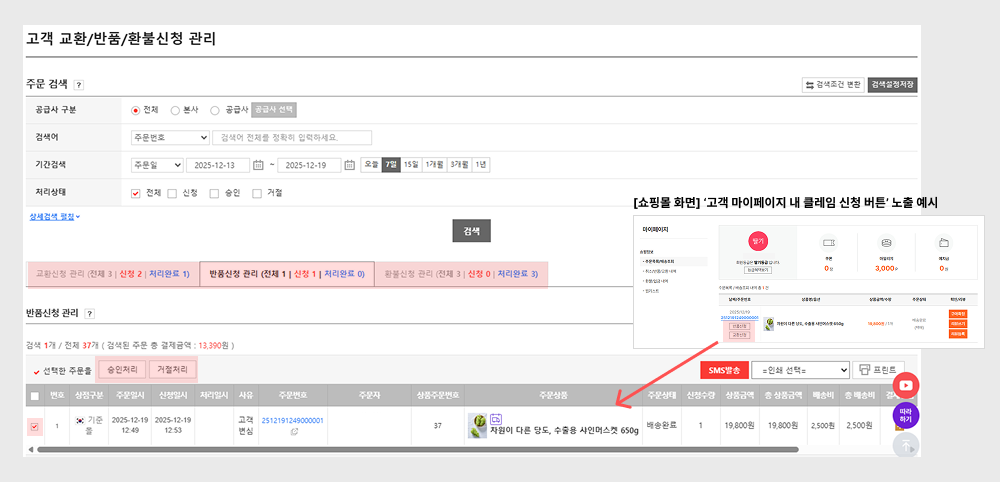This screenshot has height=482, width=1000.
Task: Select the 1년 period button
Action: click(x=481, y=165)
